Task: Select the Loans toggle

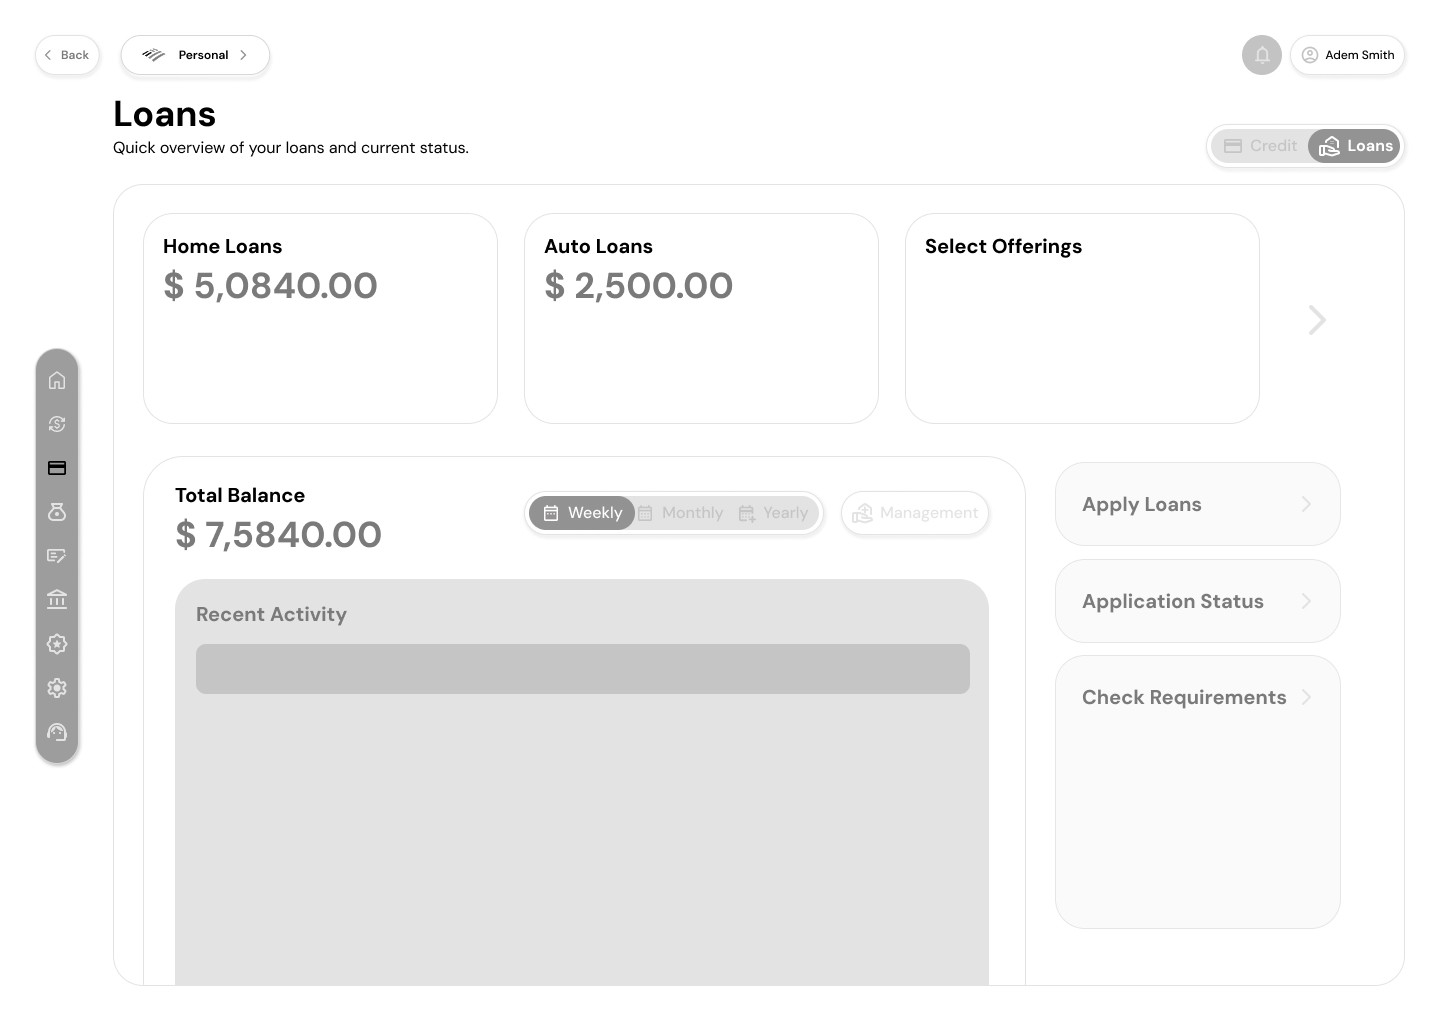Action: pyautogui.click(x=1354, y=146)
